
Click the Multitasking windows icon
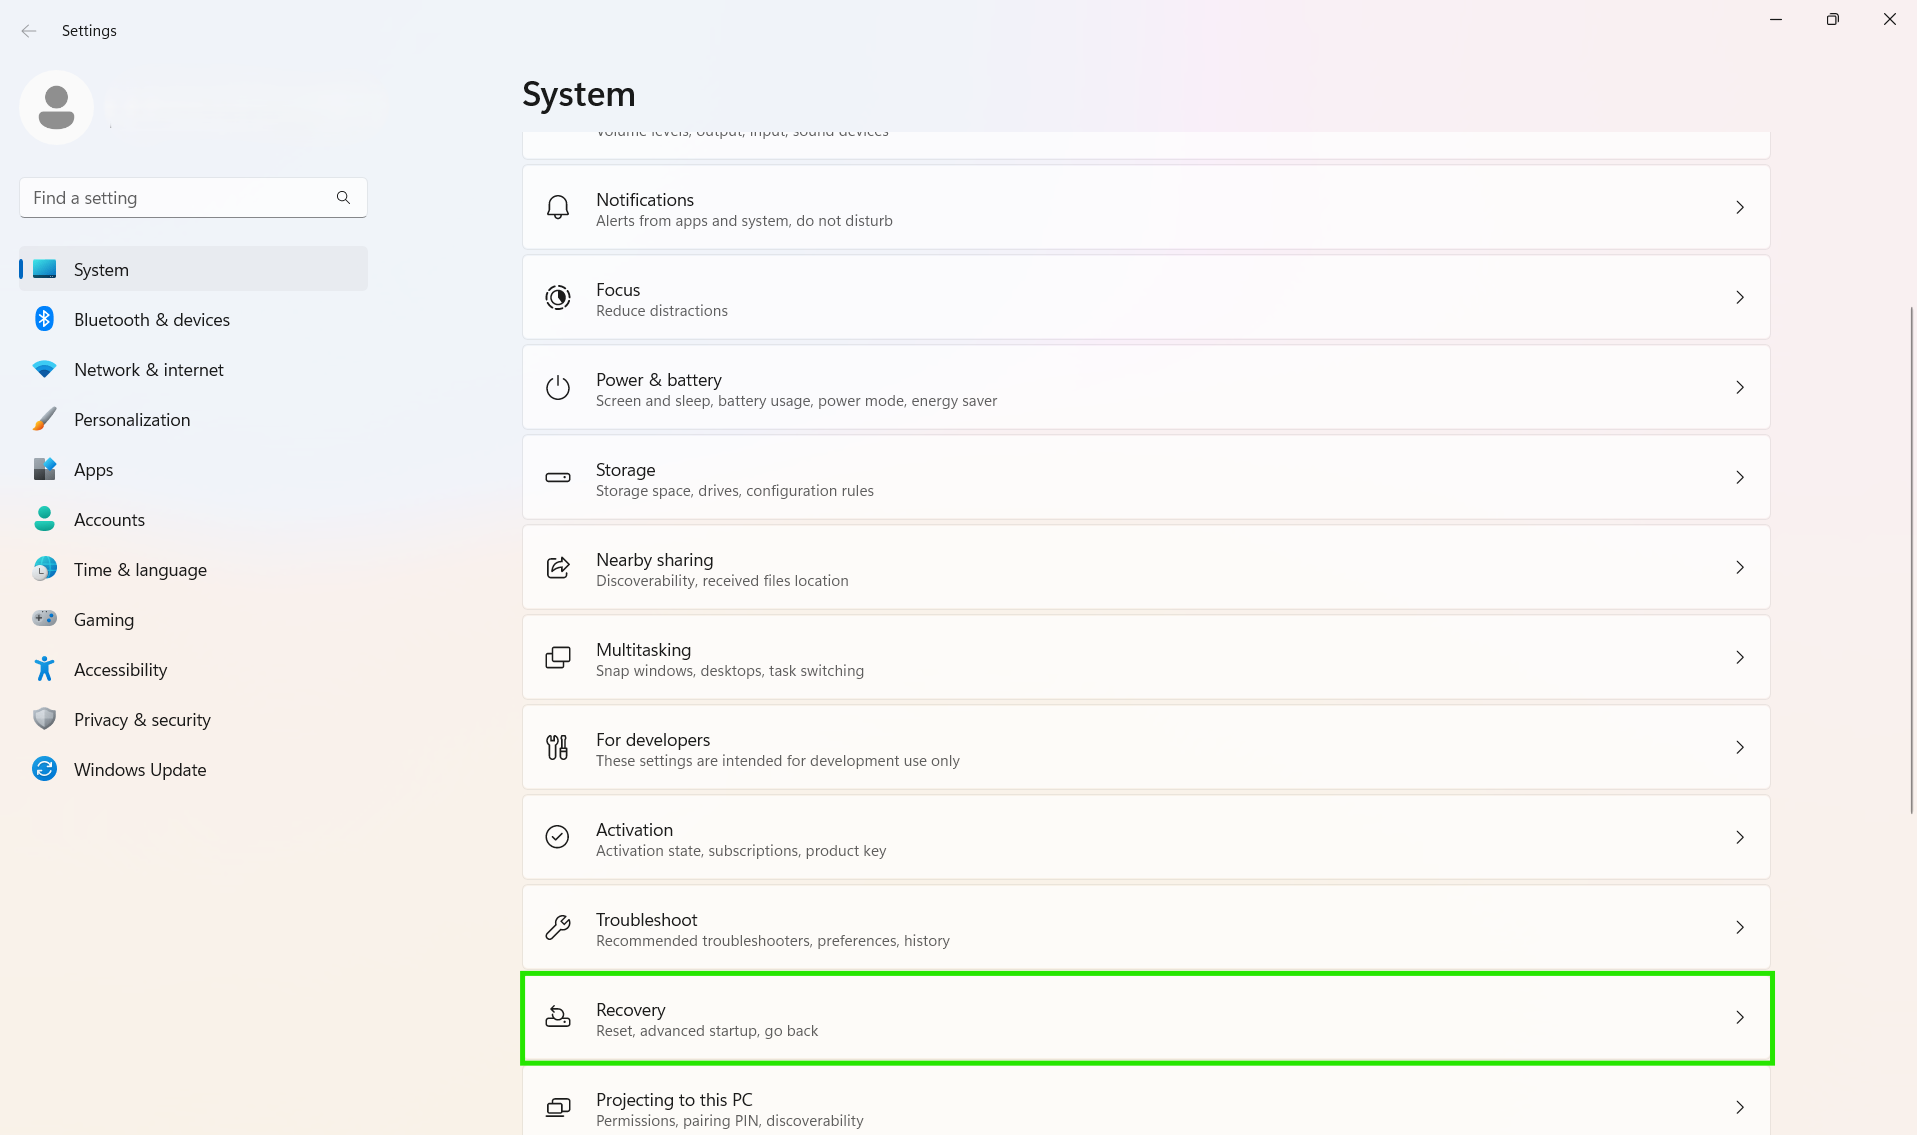pos(558,658)
